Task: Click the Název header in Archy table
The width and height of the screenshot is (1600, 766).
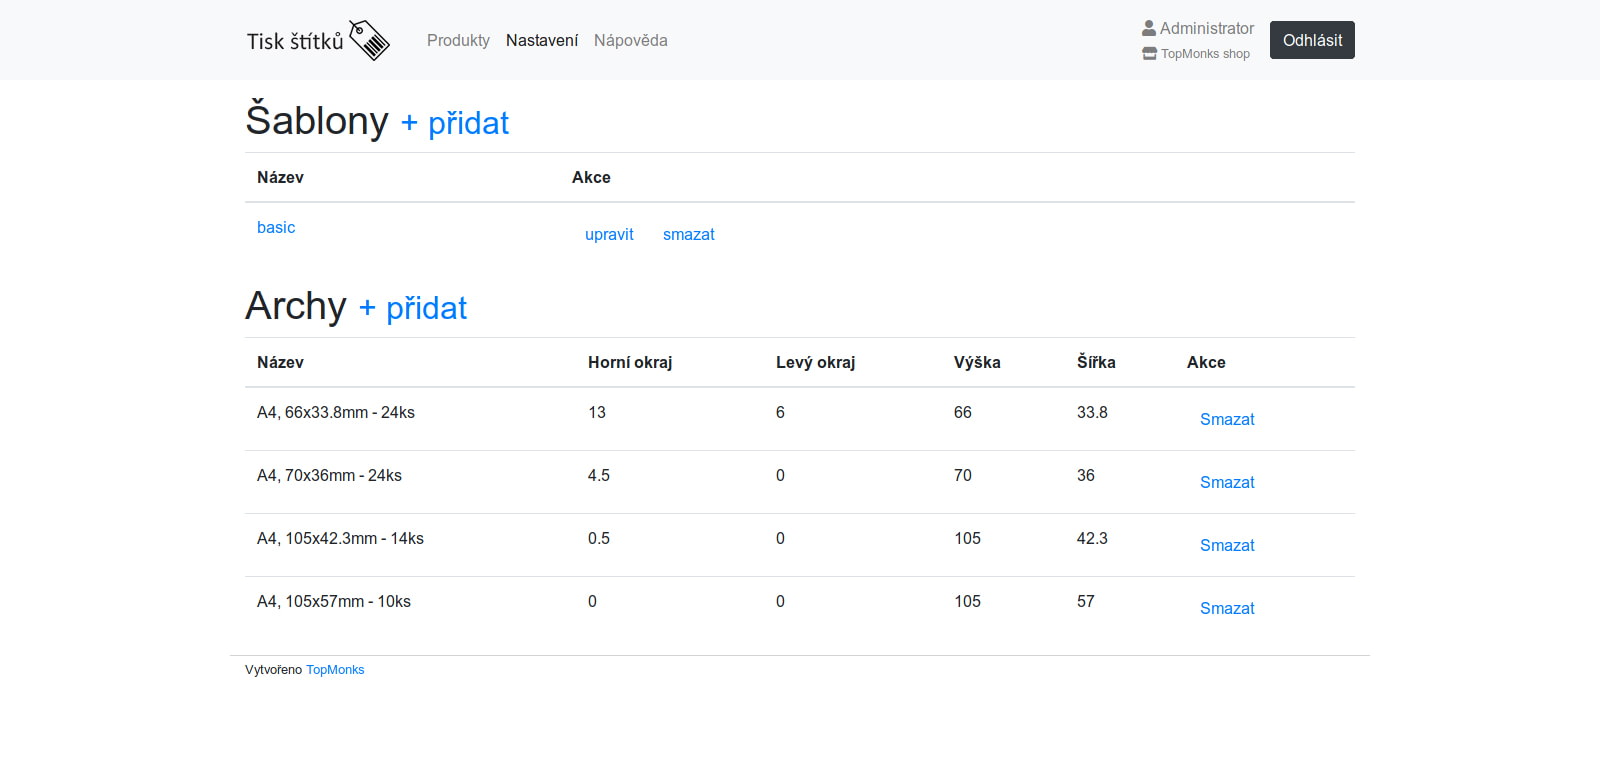Action: tap(280, 362)
